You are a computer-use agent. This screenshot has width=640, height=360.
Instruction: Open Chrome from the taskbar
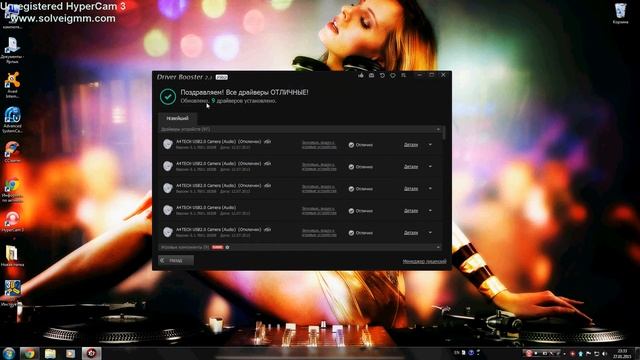[29, 353]
